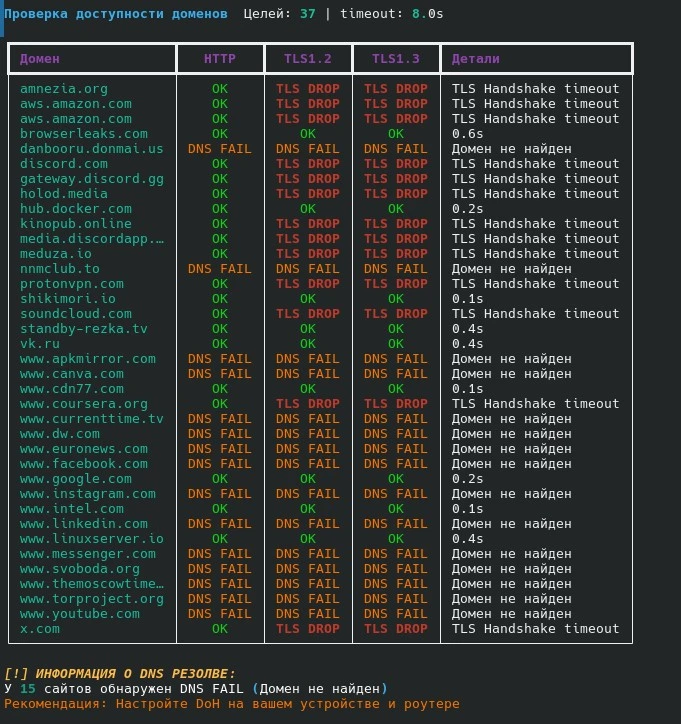The width and height of the screenshot is (681, 724).
Task: Click the 'Домен' column header
Action: tap(40, 59)
